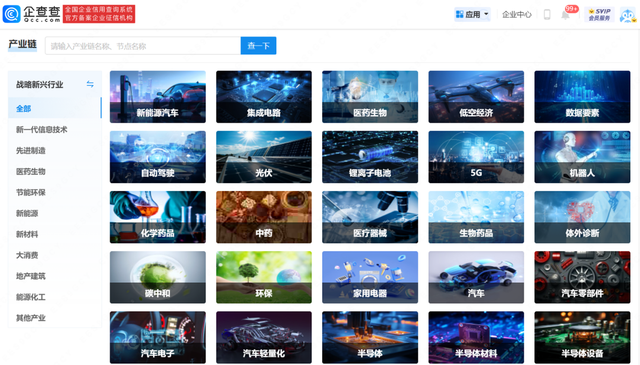
Task: Open the 中药 industry card
Action: pyautogui.click(x=264, y=217)
